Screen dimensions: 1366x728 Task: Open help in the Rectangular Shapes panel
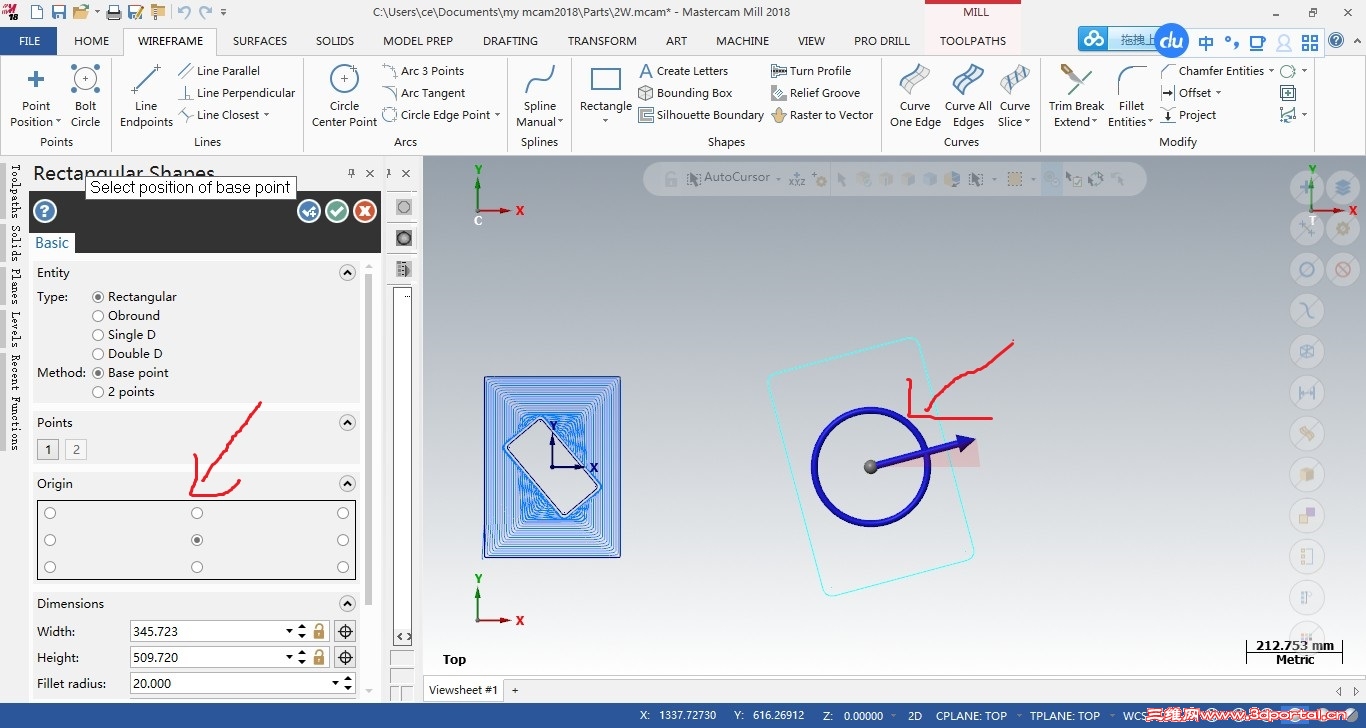(x=45, y=211)
